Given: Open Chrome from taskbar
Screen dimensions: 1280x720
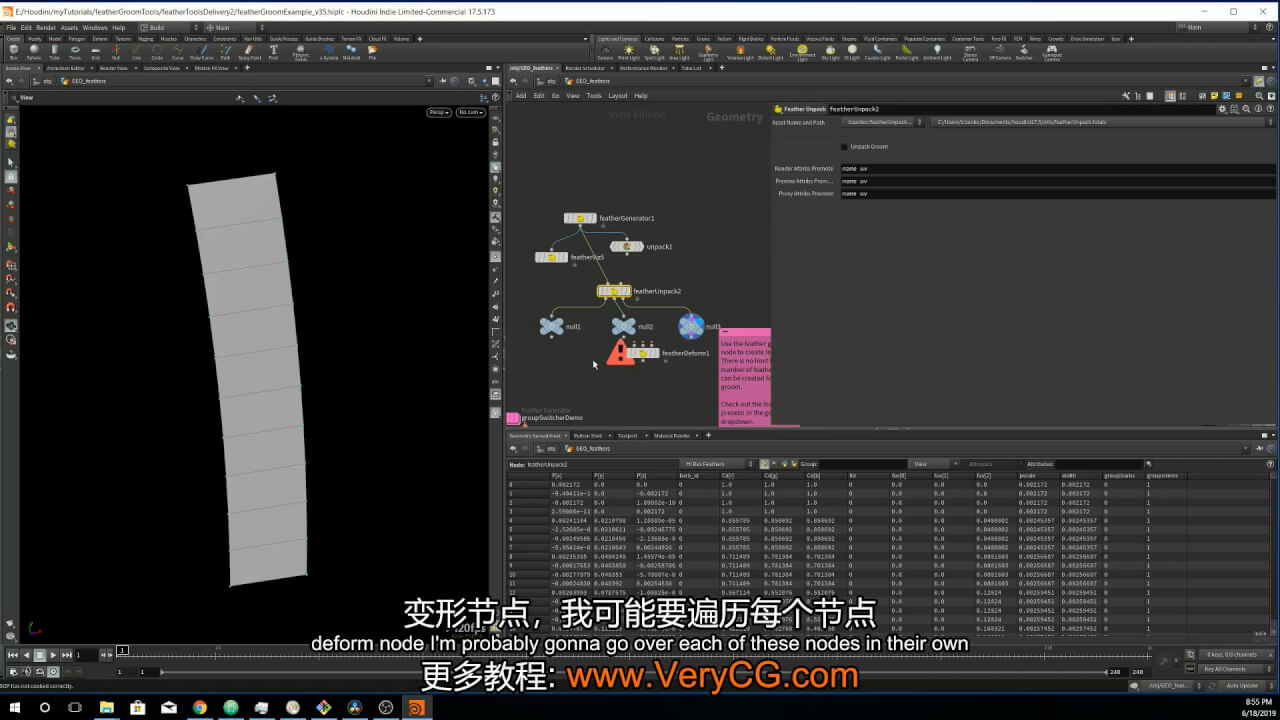Looking at the screenshot, I should 200,707.
